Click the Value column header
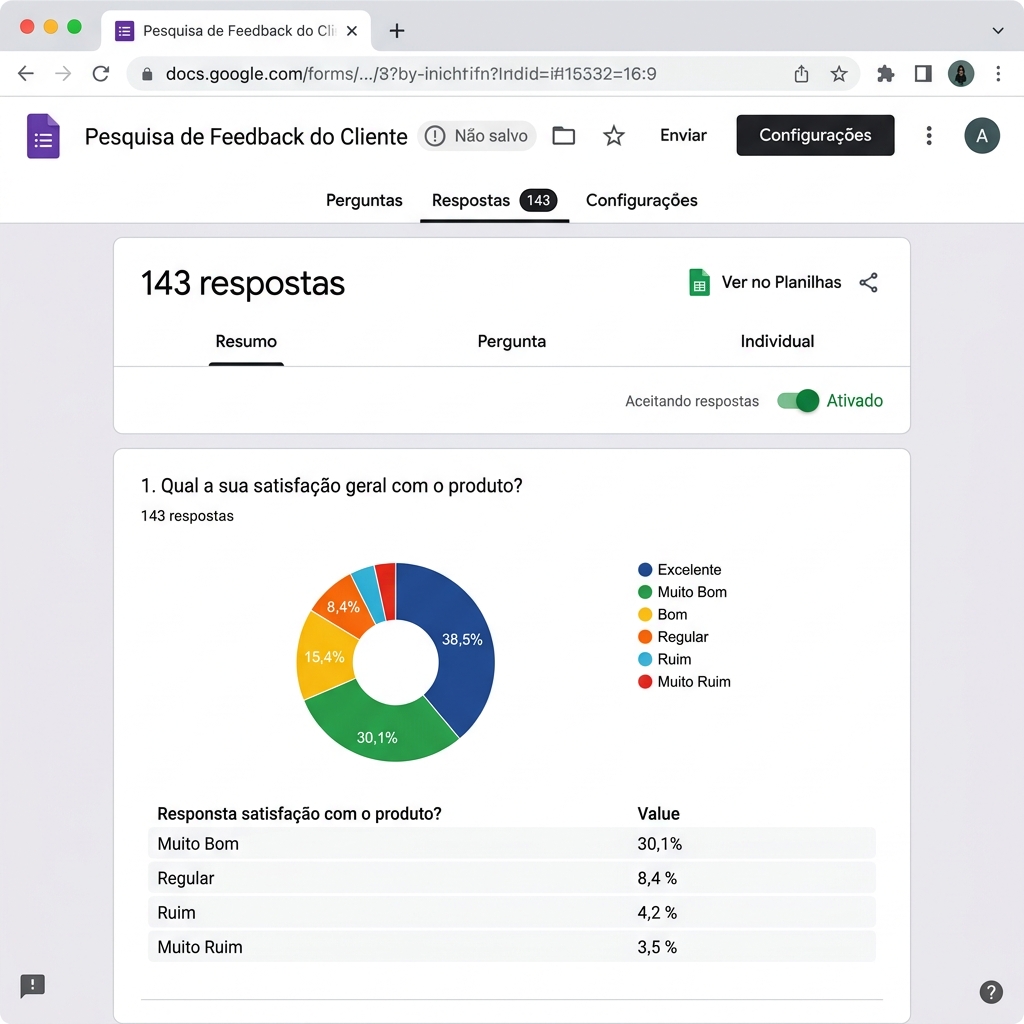This screenshot has height=1024, width=1024. click(658, 814)
